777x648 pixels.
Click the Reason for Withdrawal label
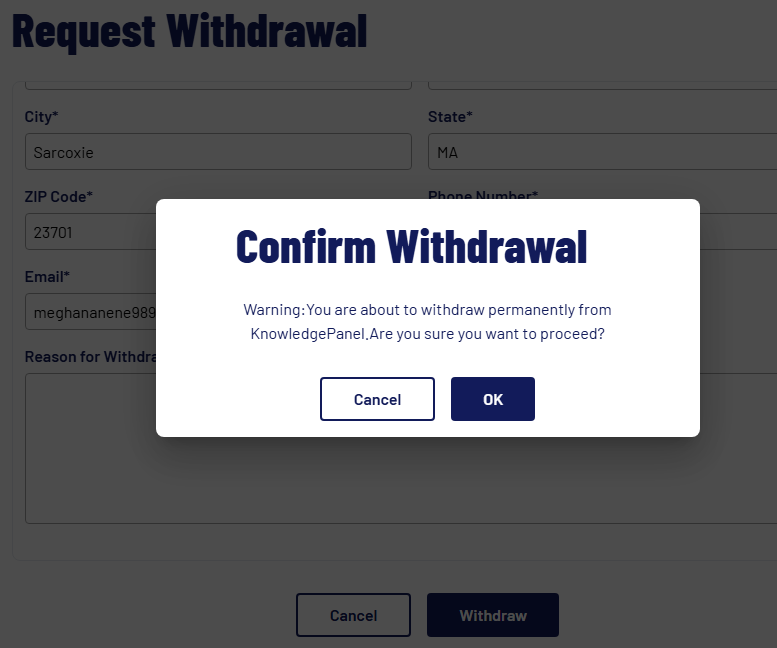[x=88, y=357]
